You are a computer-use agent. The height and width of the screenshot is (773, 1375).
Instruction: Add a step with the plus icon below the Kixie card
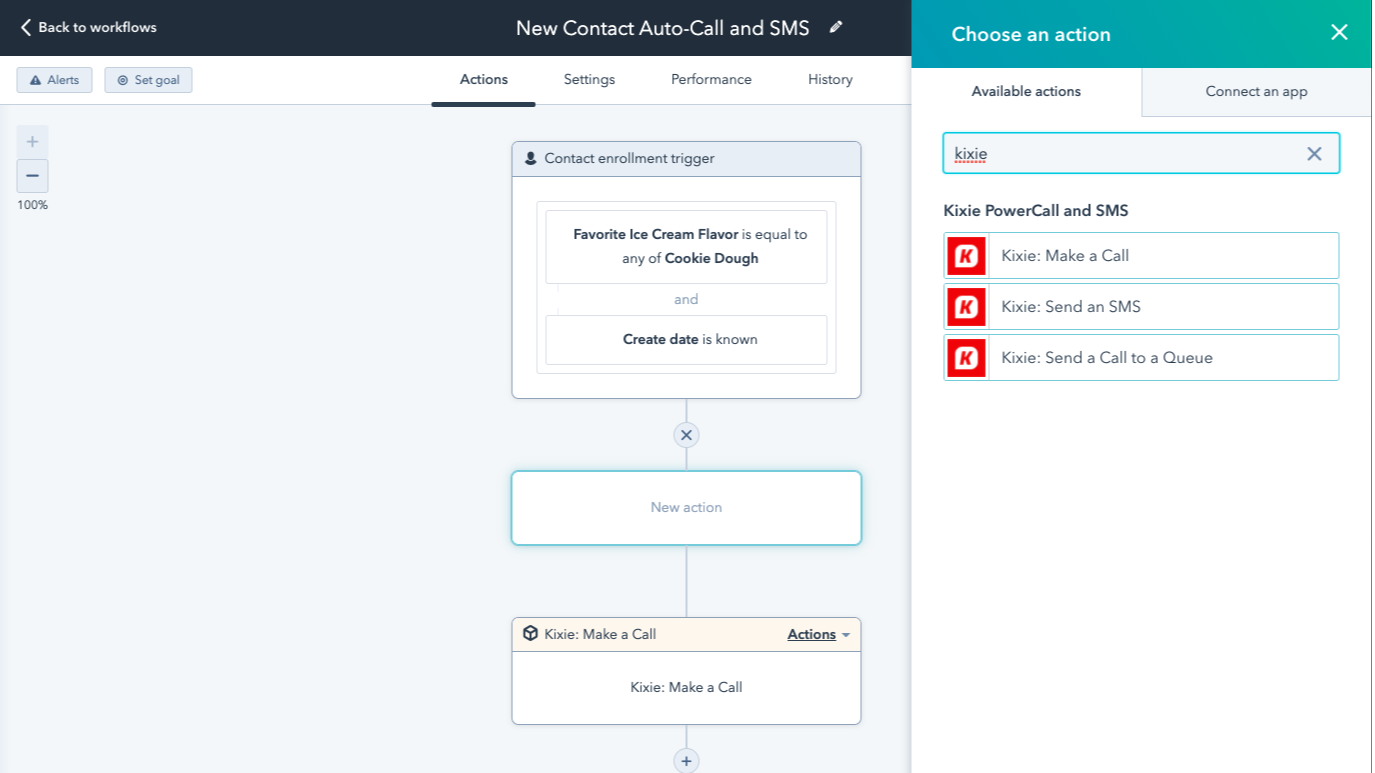[x=686, y=761]
